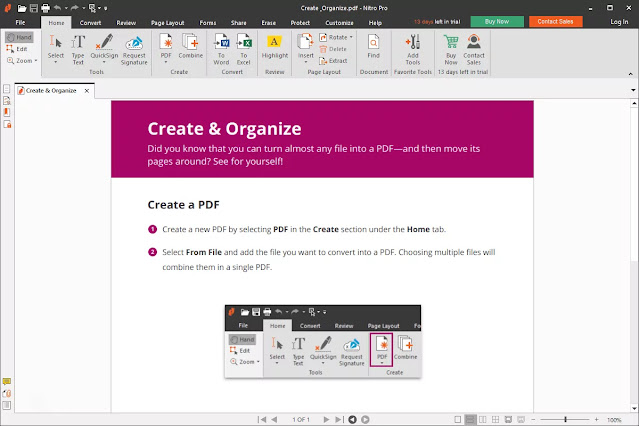The height and width of the screenshot is (426, 639).
Task: Open the Customize tab
Action: pos(339,23)
